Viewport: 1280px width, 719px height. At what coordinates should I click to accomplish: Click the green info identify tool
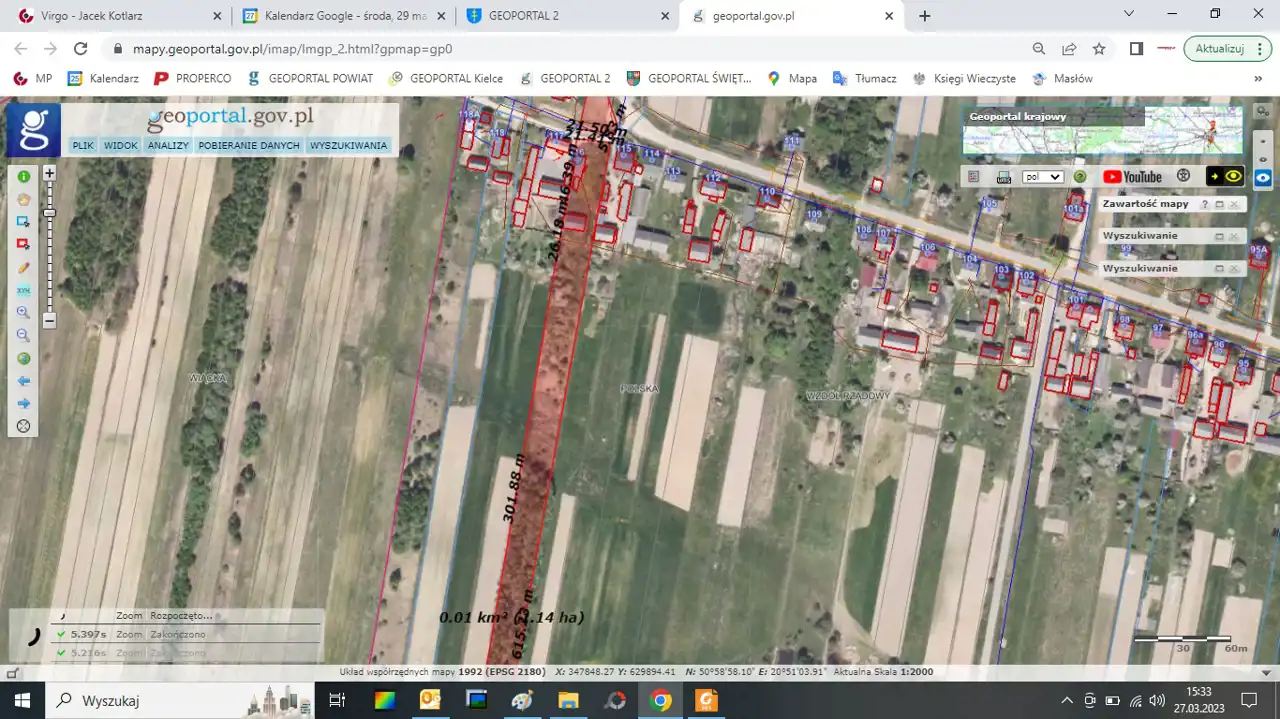(23, 176)
